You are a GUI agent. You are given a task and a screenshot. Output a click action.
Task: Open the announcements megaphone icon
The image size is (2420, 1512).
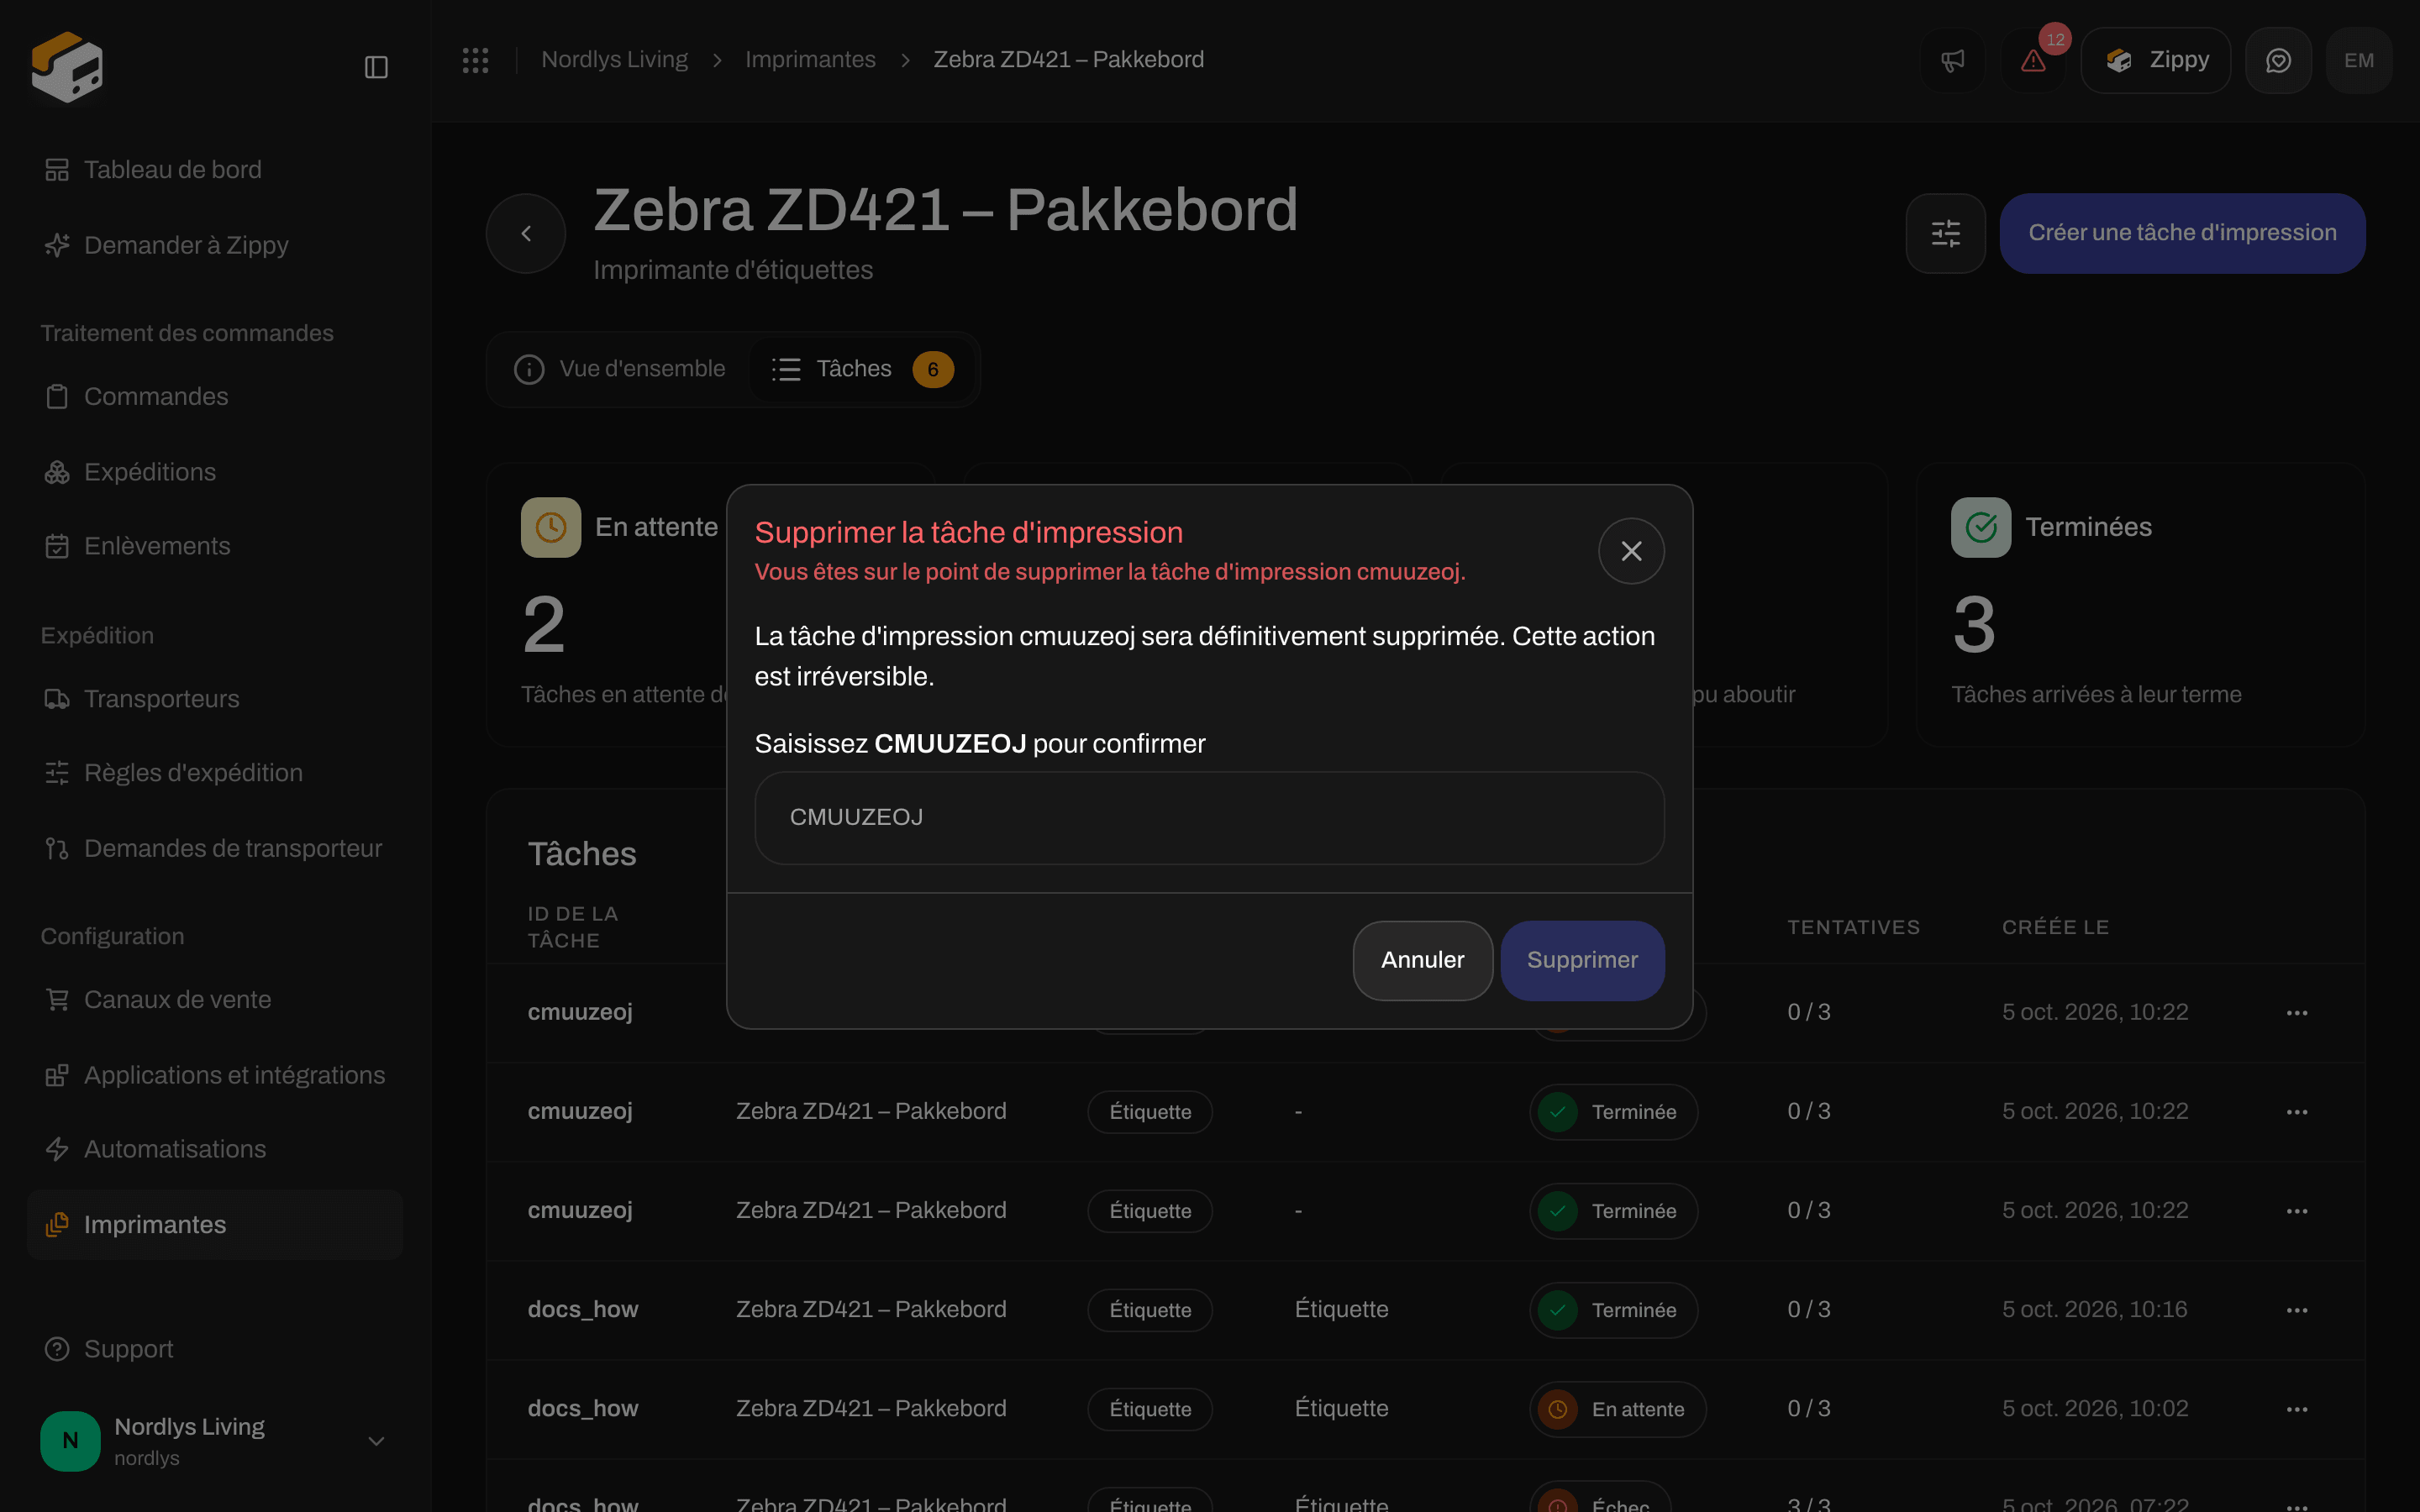click(x=1952, y=60)
